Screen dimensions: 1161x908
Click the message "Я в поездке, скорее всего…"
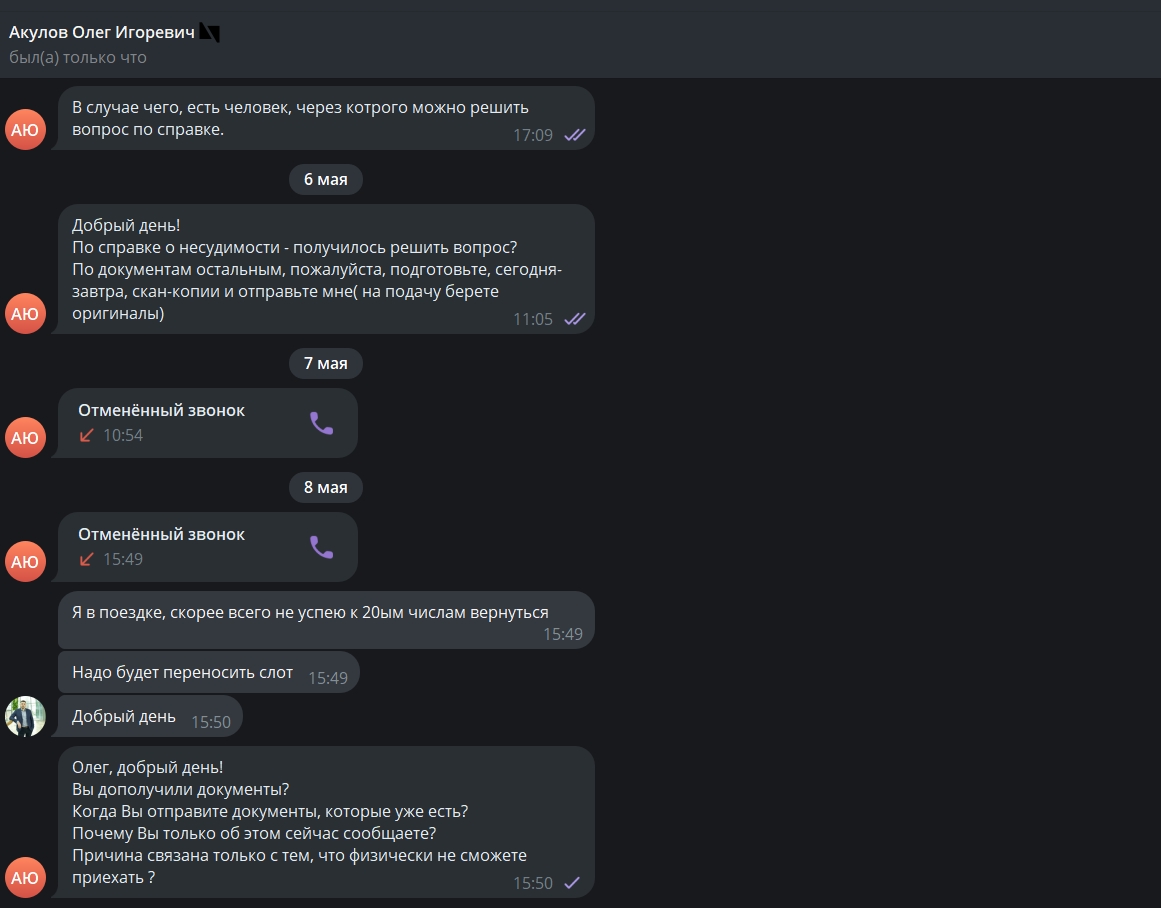[326, 620]
